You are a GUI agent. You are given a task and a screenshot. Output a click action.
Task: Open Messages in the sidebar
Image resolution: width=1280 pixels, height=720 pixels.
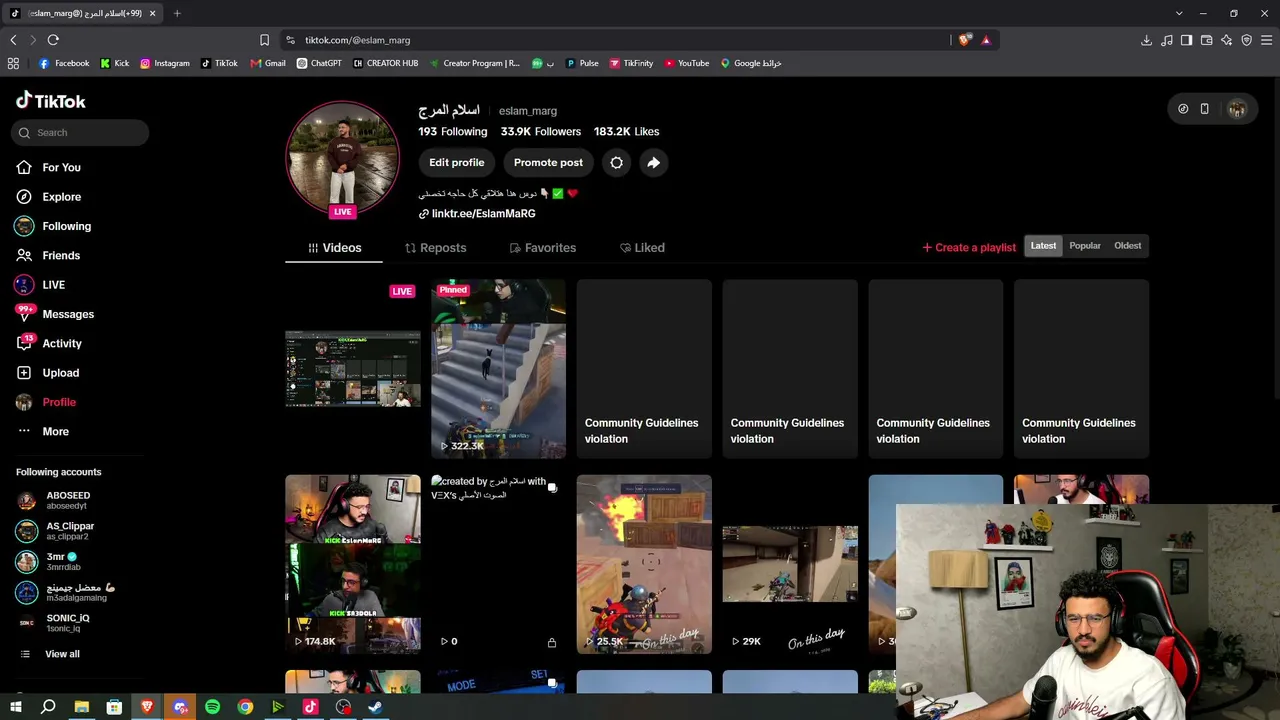(68, 314)
